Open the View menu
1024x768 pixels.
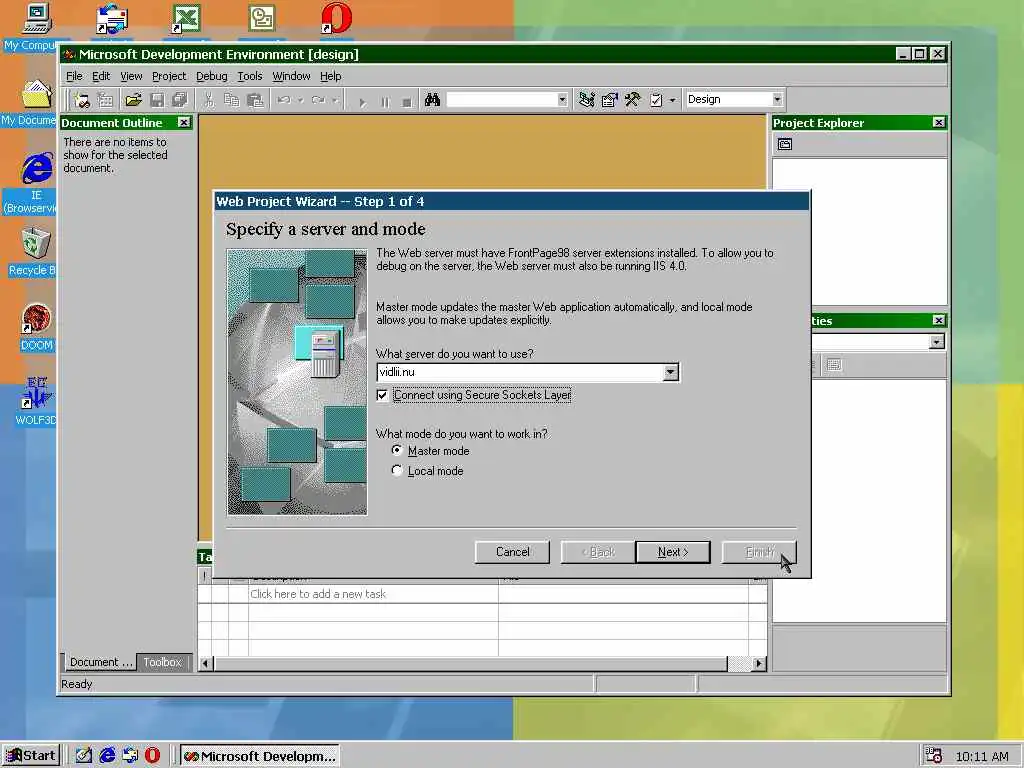point(131,76)
